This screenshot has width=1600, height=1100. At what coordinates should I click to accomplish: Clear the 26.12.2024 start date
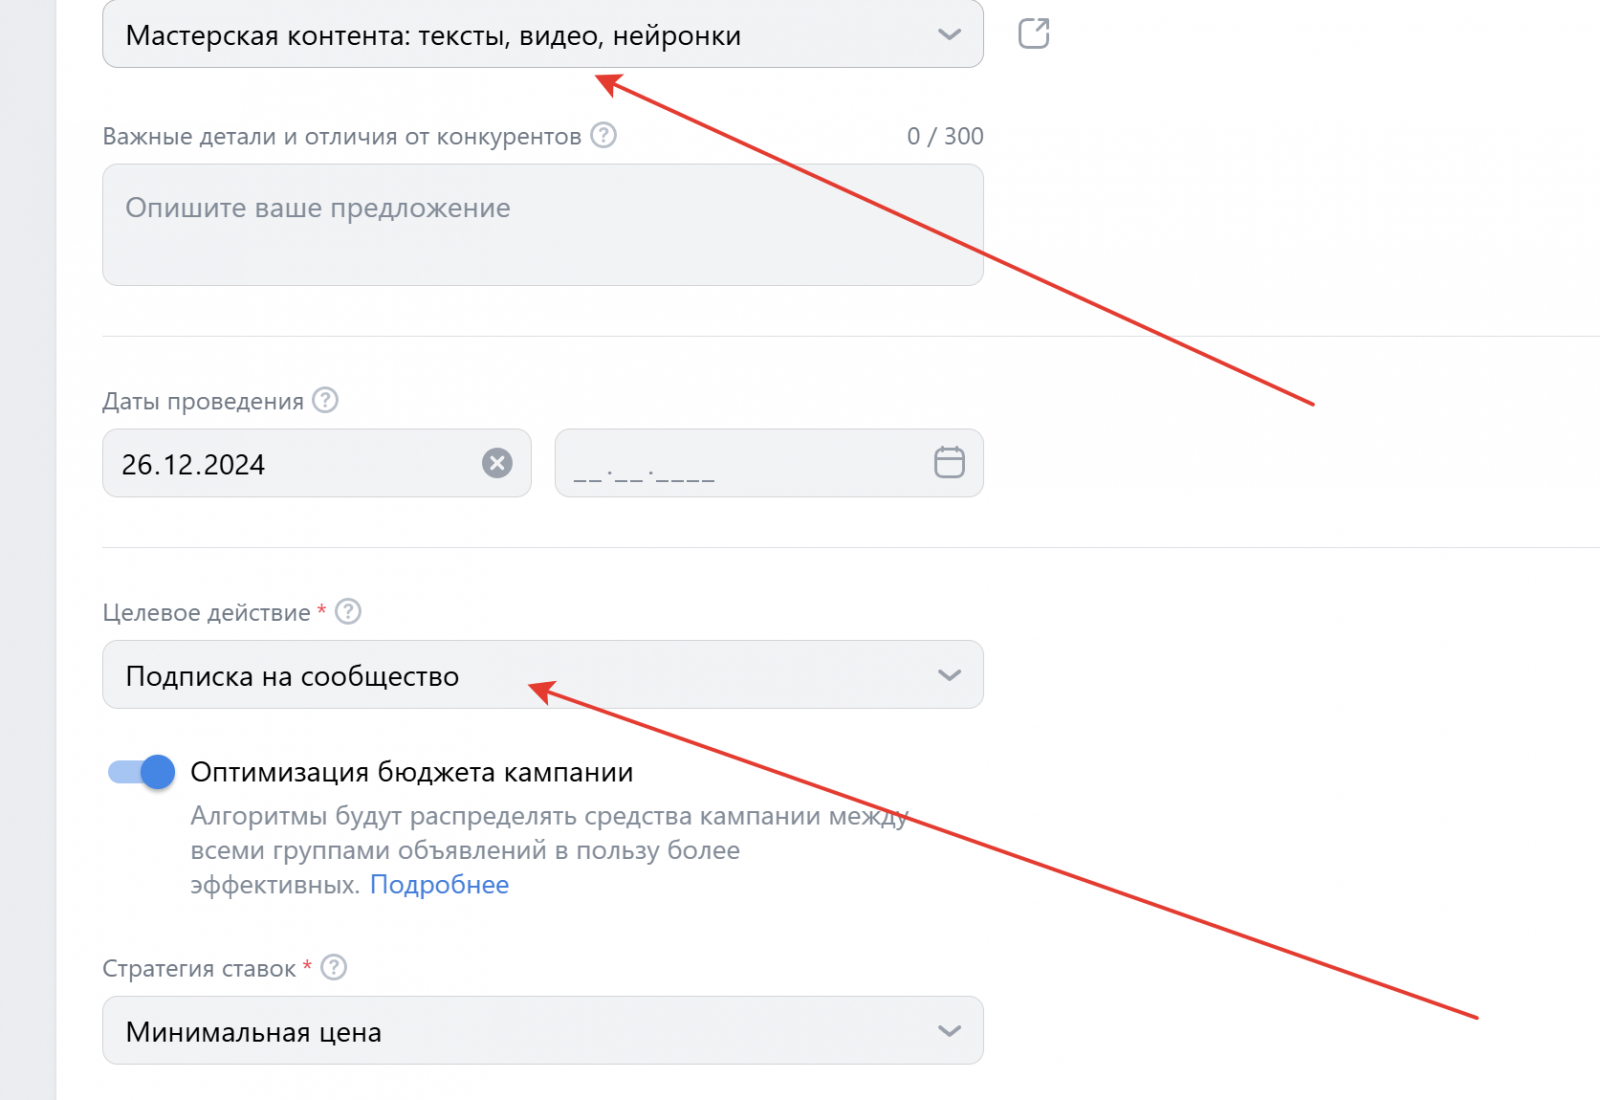pyautogui.click(x=497, y=463)
